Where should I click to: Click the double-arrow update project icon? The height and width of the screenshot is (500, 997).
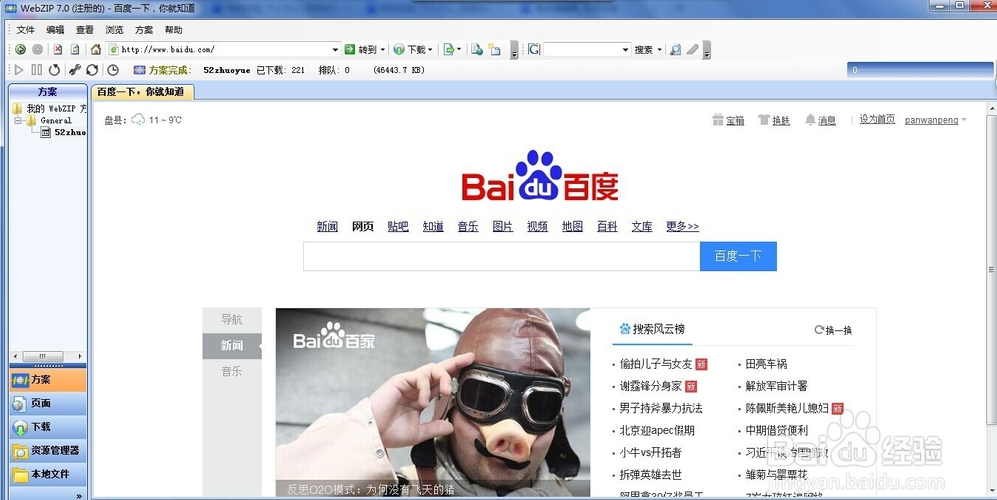(x=92, y=70)
